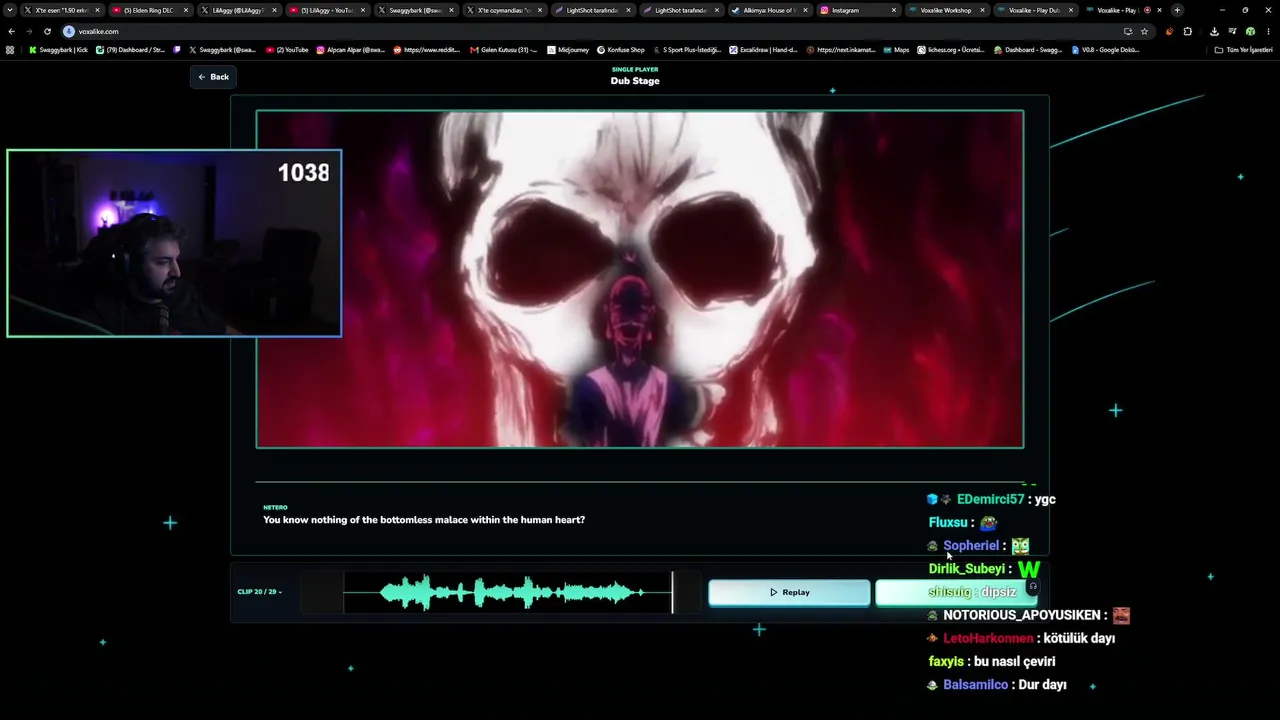Switch to the LilAggy X tab
This screenshot has width=1280, height=720.
pyautogui.click(x=237, y=10)
